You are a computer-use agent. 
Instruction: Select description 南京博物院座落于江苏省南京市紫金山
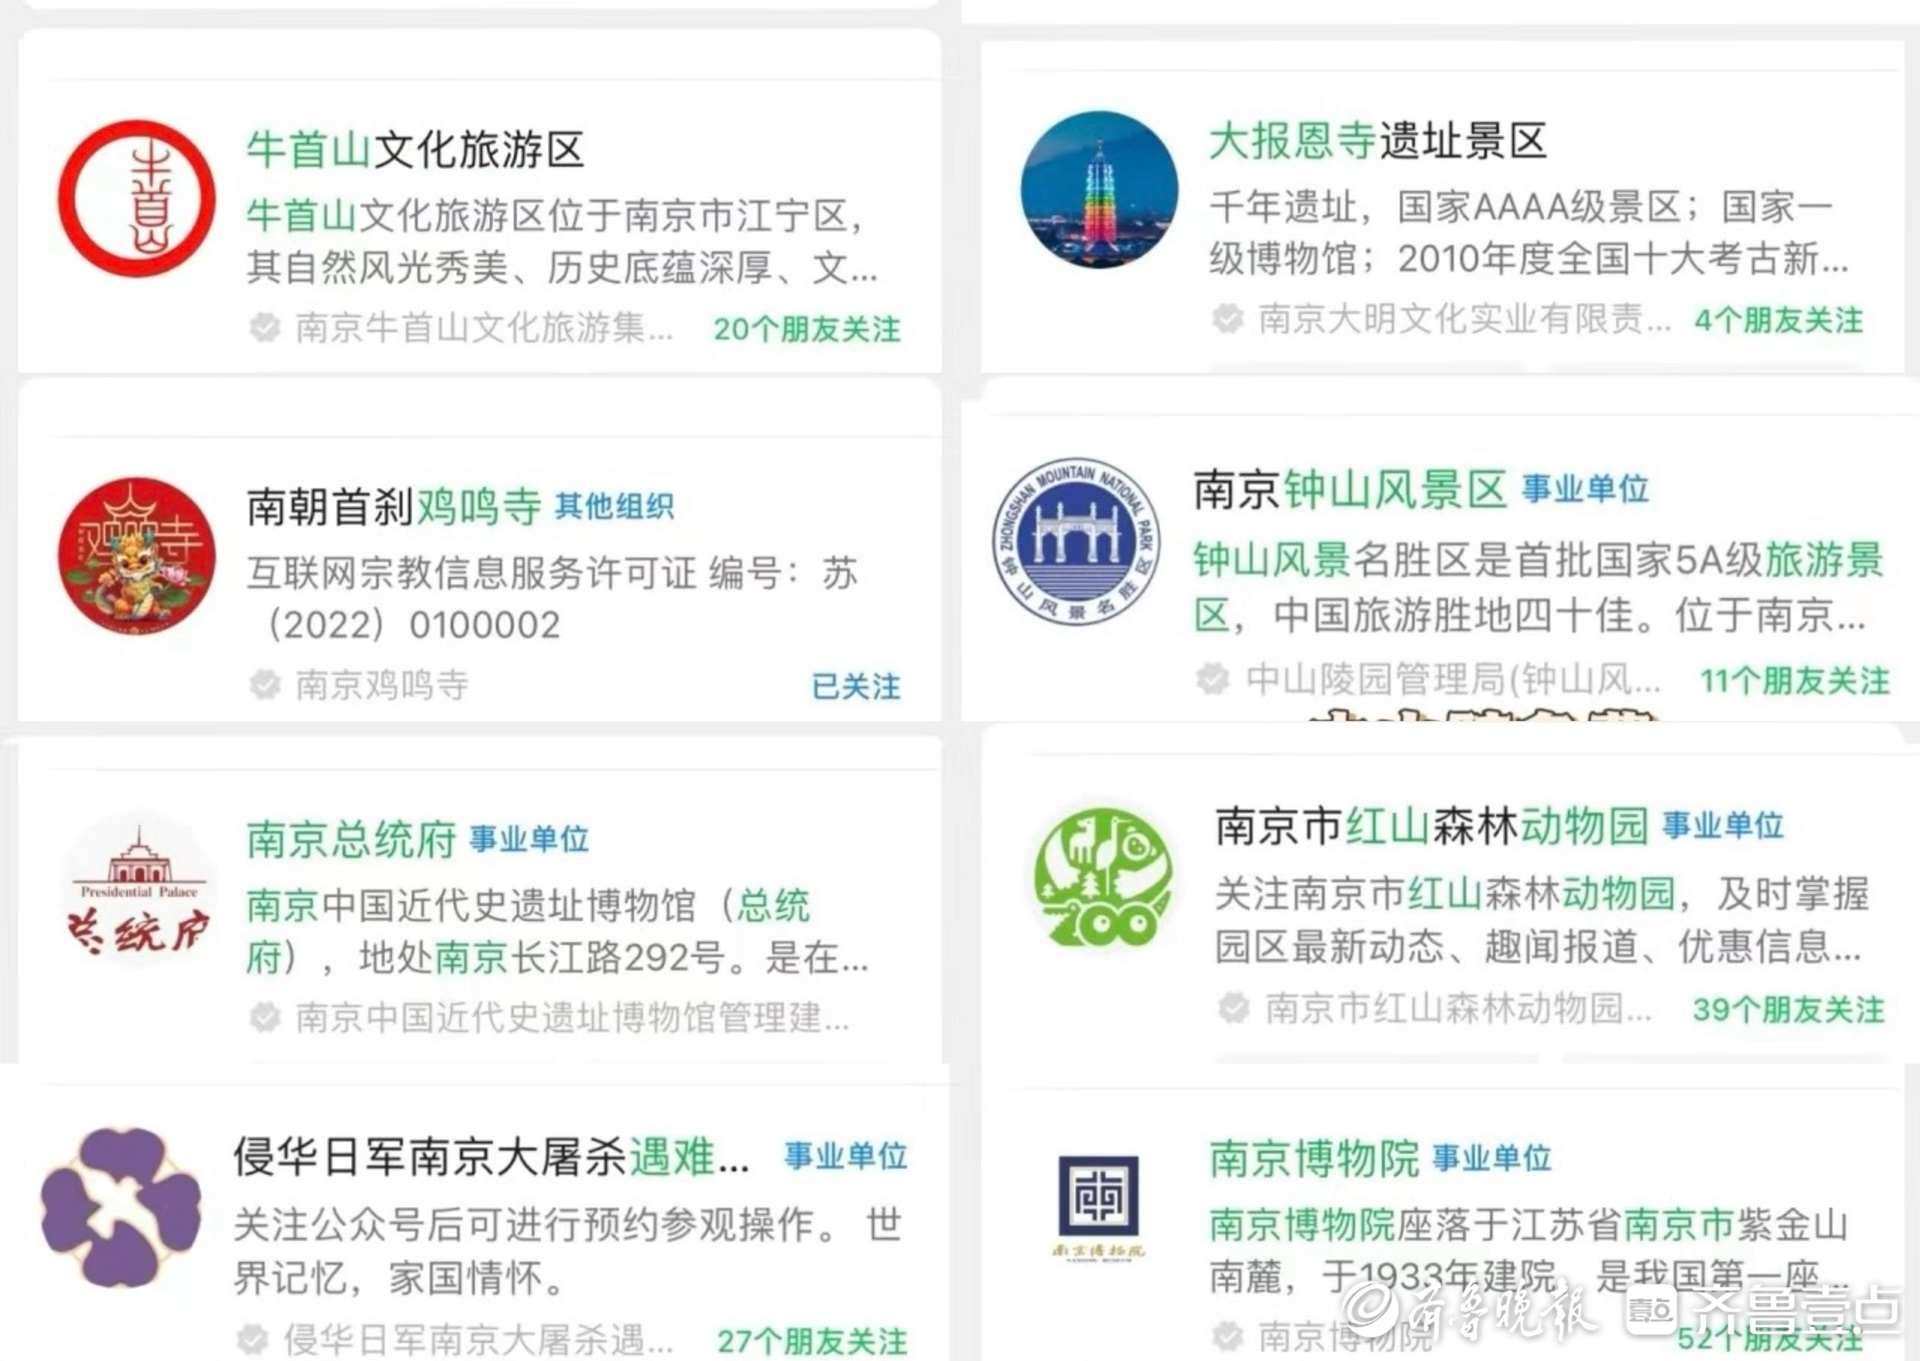(x=1528, y=1225)
